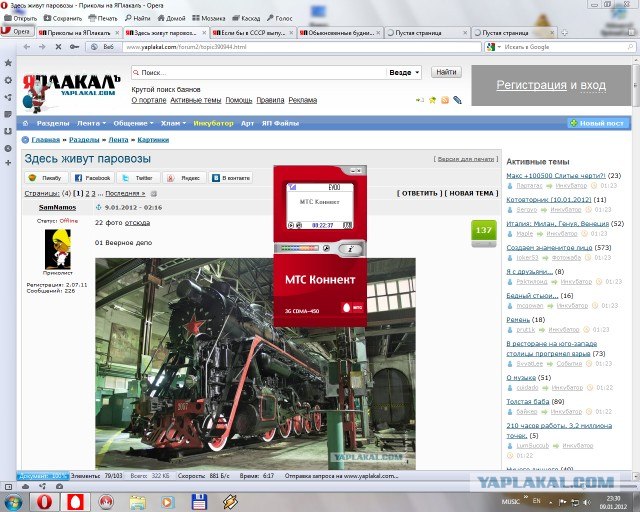Open the Регистрация и вход link
640x512 pixels.
coord(551,87)
